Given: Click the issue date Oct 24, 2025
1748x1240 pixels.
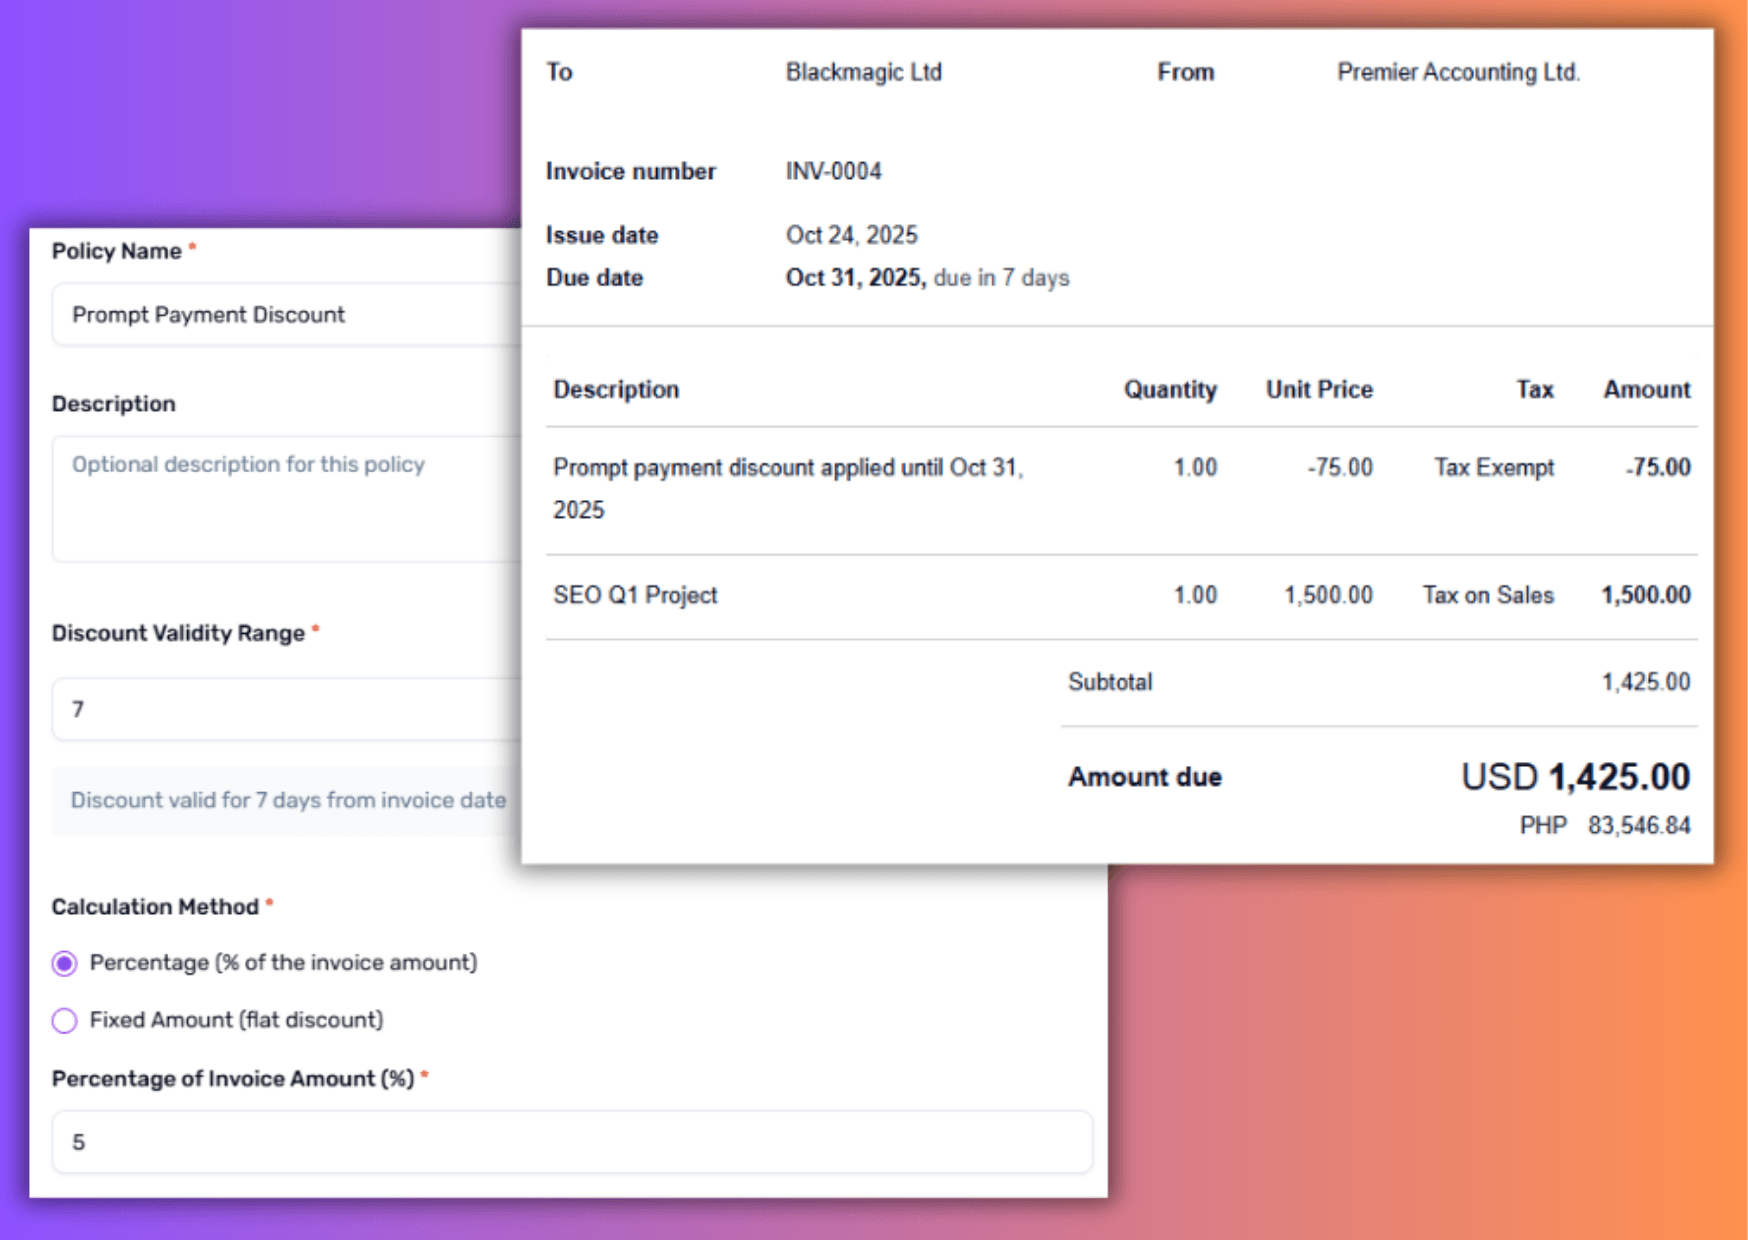Looking at the screenshot, I should click(851, 235).
